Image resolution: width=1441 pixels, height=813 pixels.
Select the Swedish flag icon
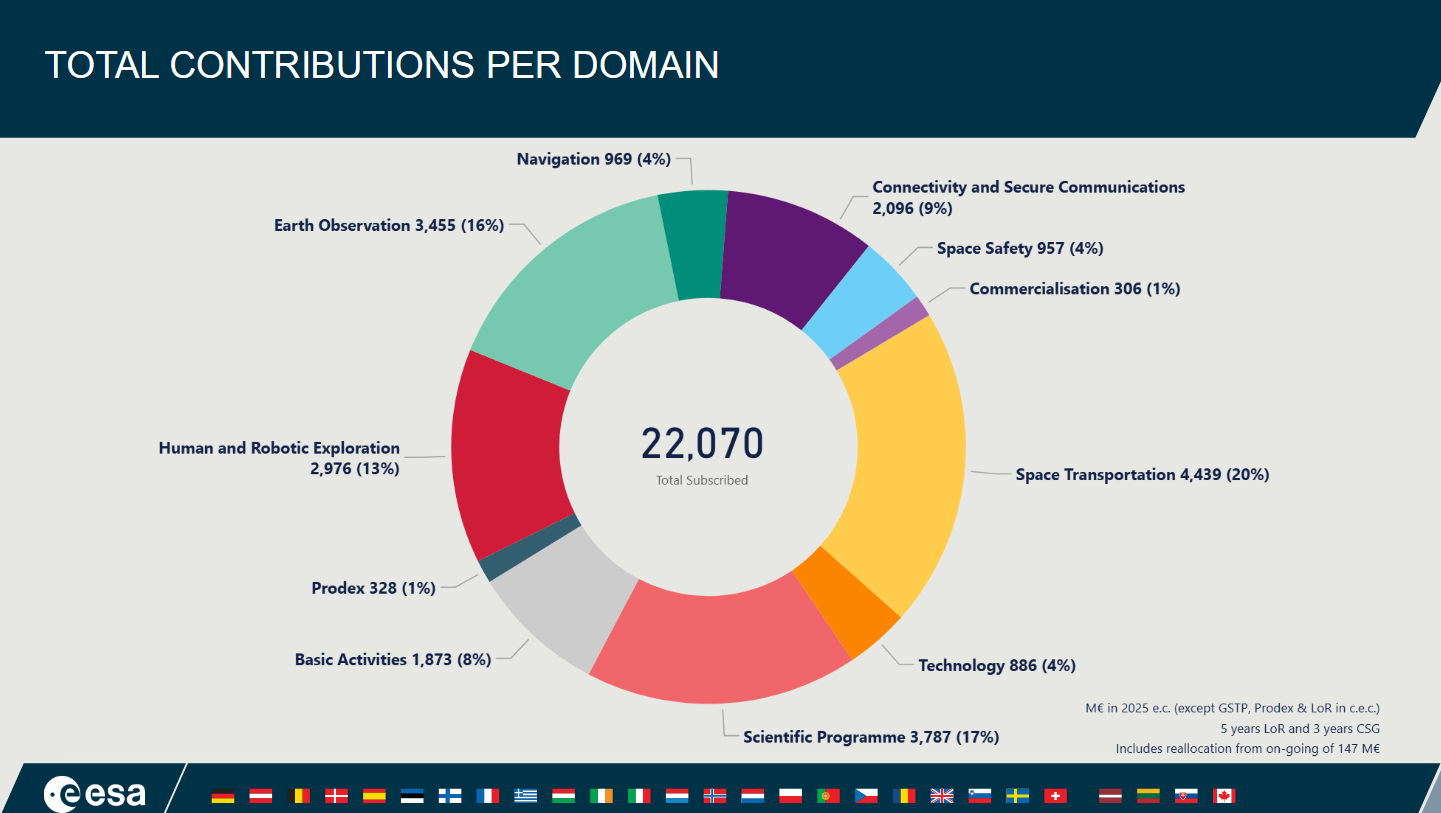coord(1018,796)
